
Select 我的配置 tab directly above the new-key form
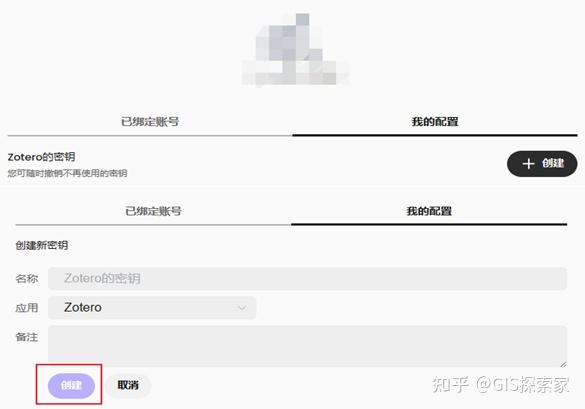[429, 211]
